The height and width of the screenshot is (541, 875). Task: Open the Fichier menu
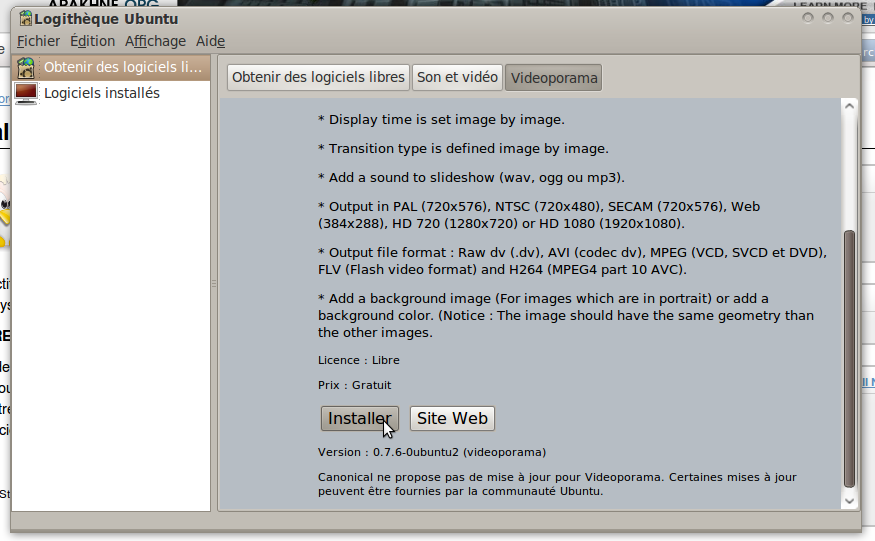tap(39, 41)
